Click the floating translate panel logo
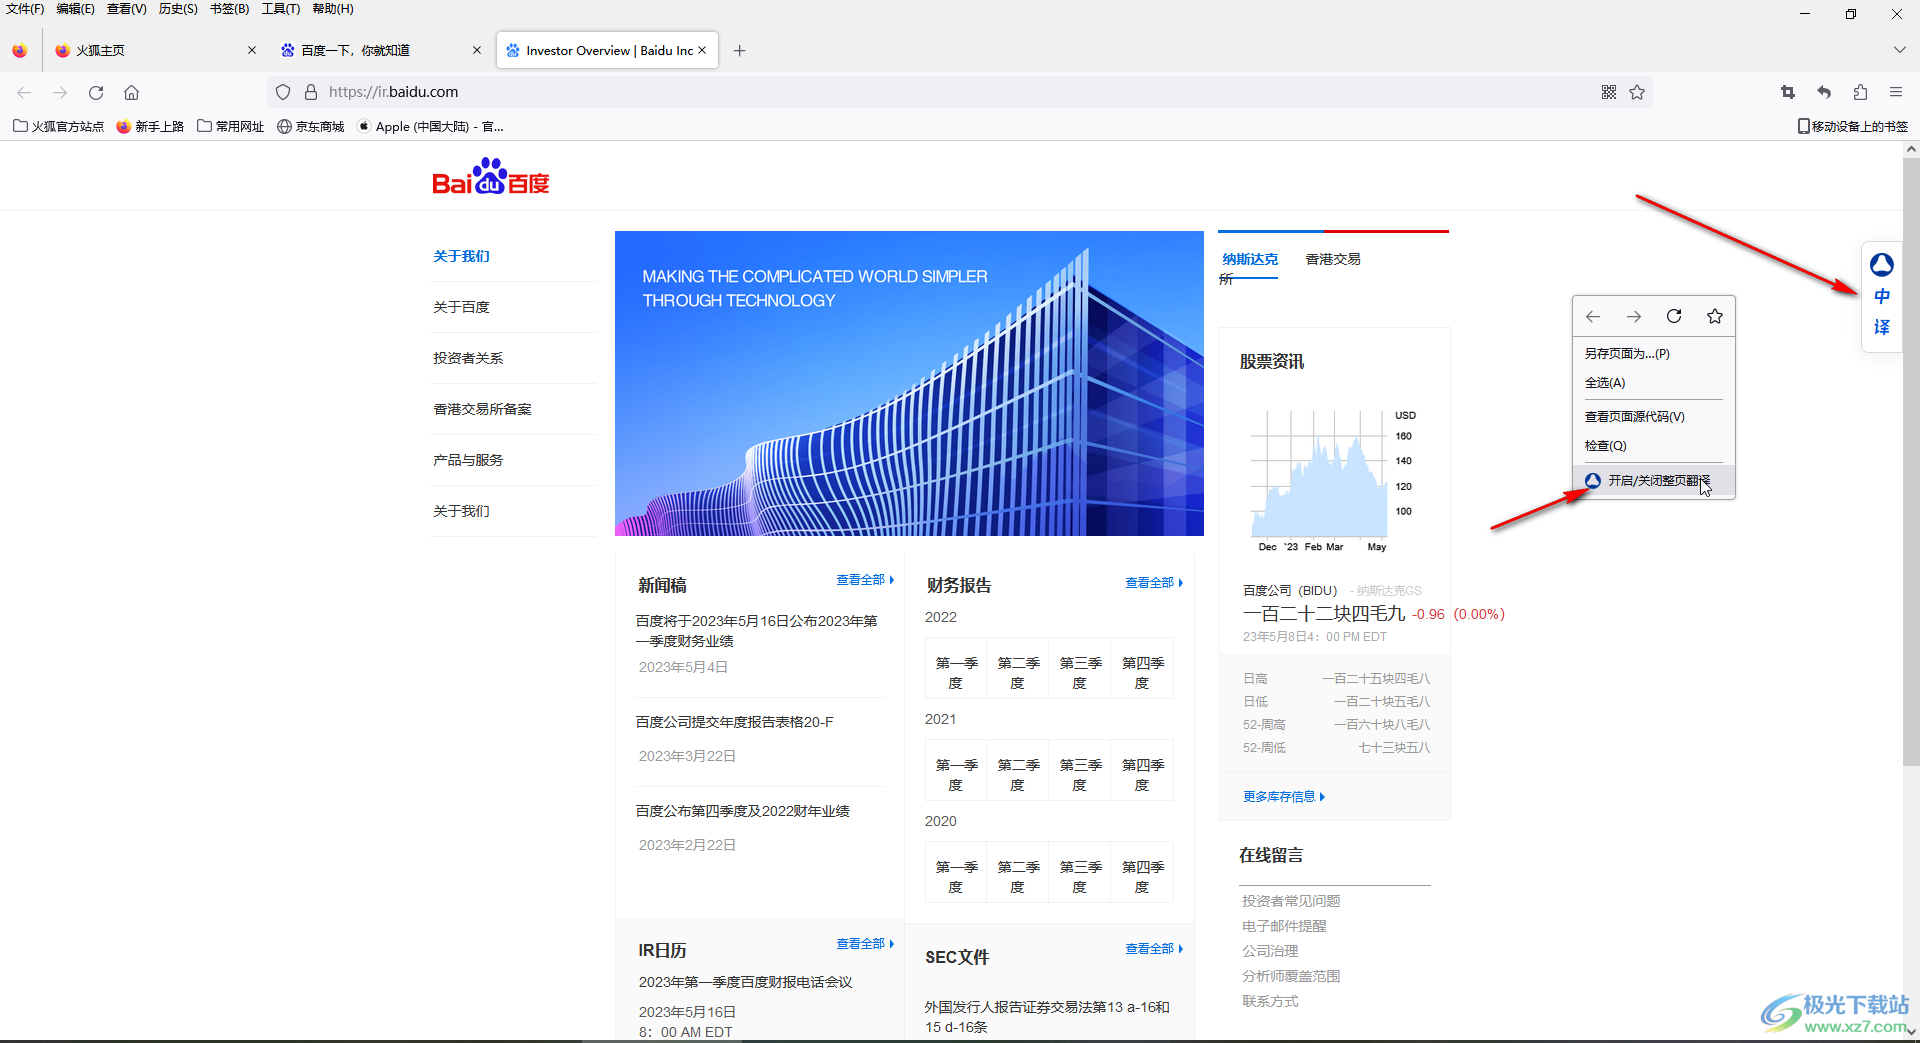This screenshot has height=1043, width=1920. tap(1881, 264)
